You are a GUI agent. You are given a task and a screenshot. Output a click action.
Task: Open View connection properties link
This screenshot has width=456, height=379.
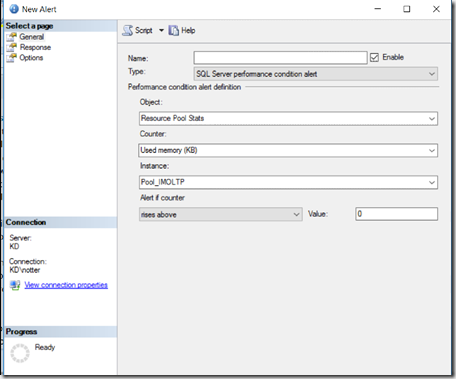point(66,285)
